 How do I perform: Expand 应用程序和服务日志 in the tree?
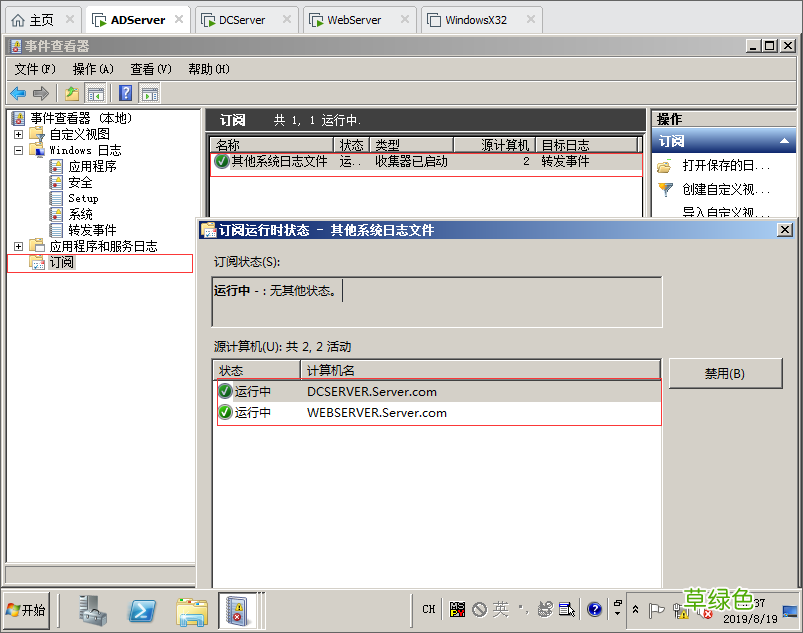pos(18,246)
